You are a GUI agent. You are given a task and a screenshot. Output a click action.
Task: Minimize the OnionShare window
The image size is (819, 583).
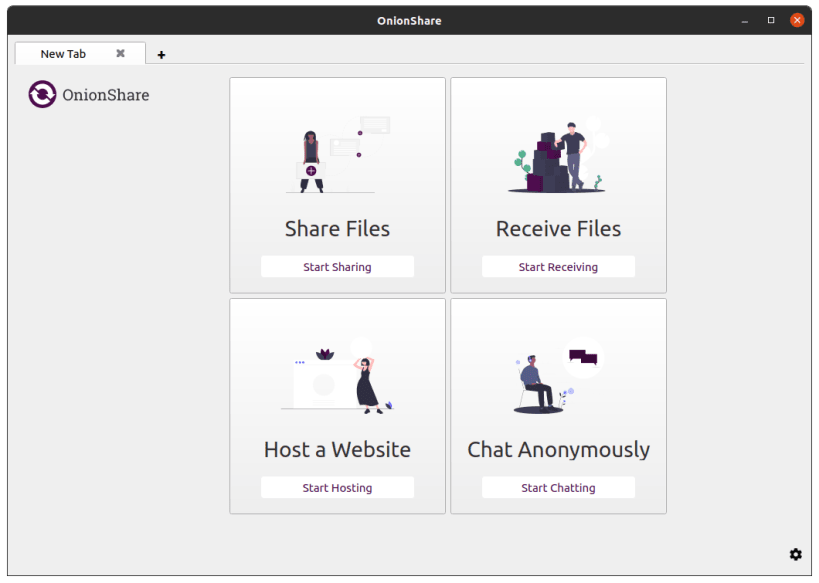coord(744,20)
